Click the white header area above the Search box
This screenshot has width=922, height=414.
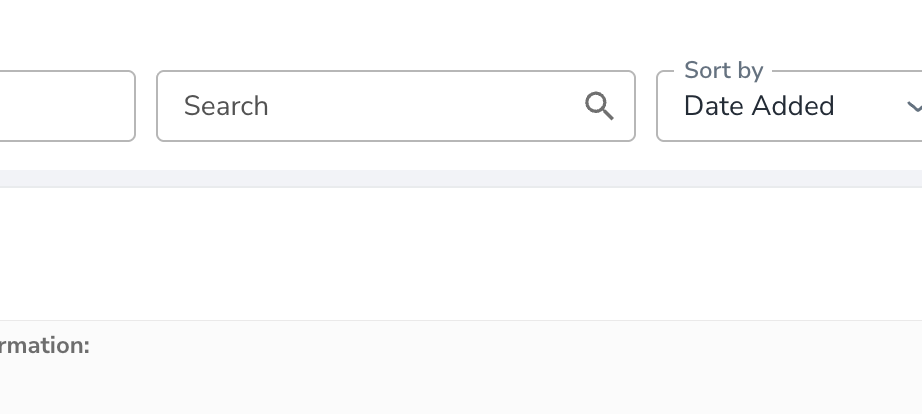click(396, 34)
